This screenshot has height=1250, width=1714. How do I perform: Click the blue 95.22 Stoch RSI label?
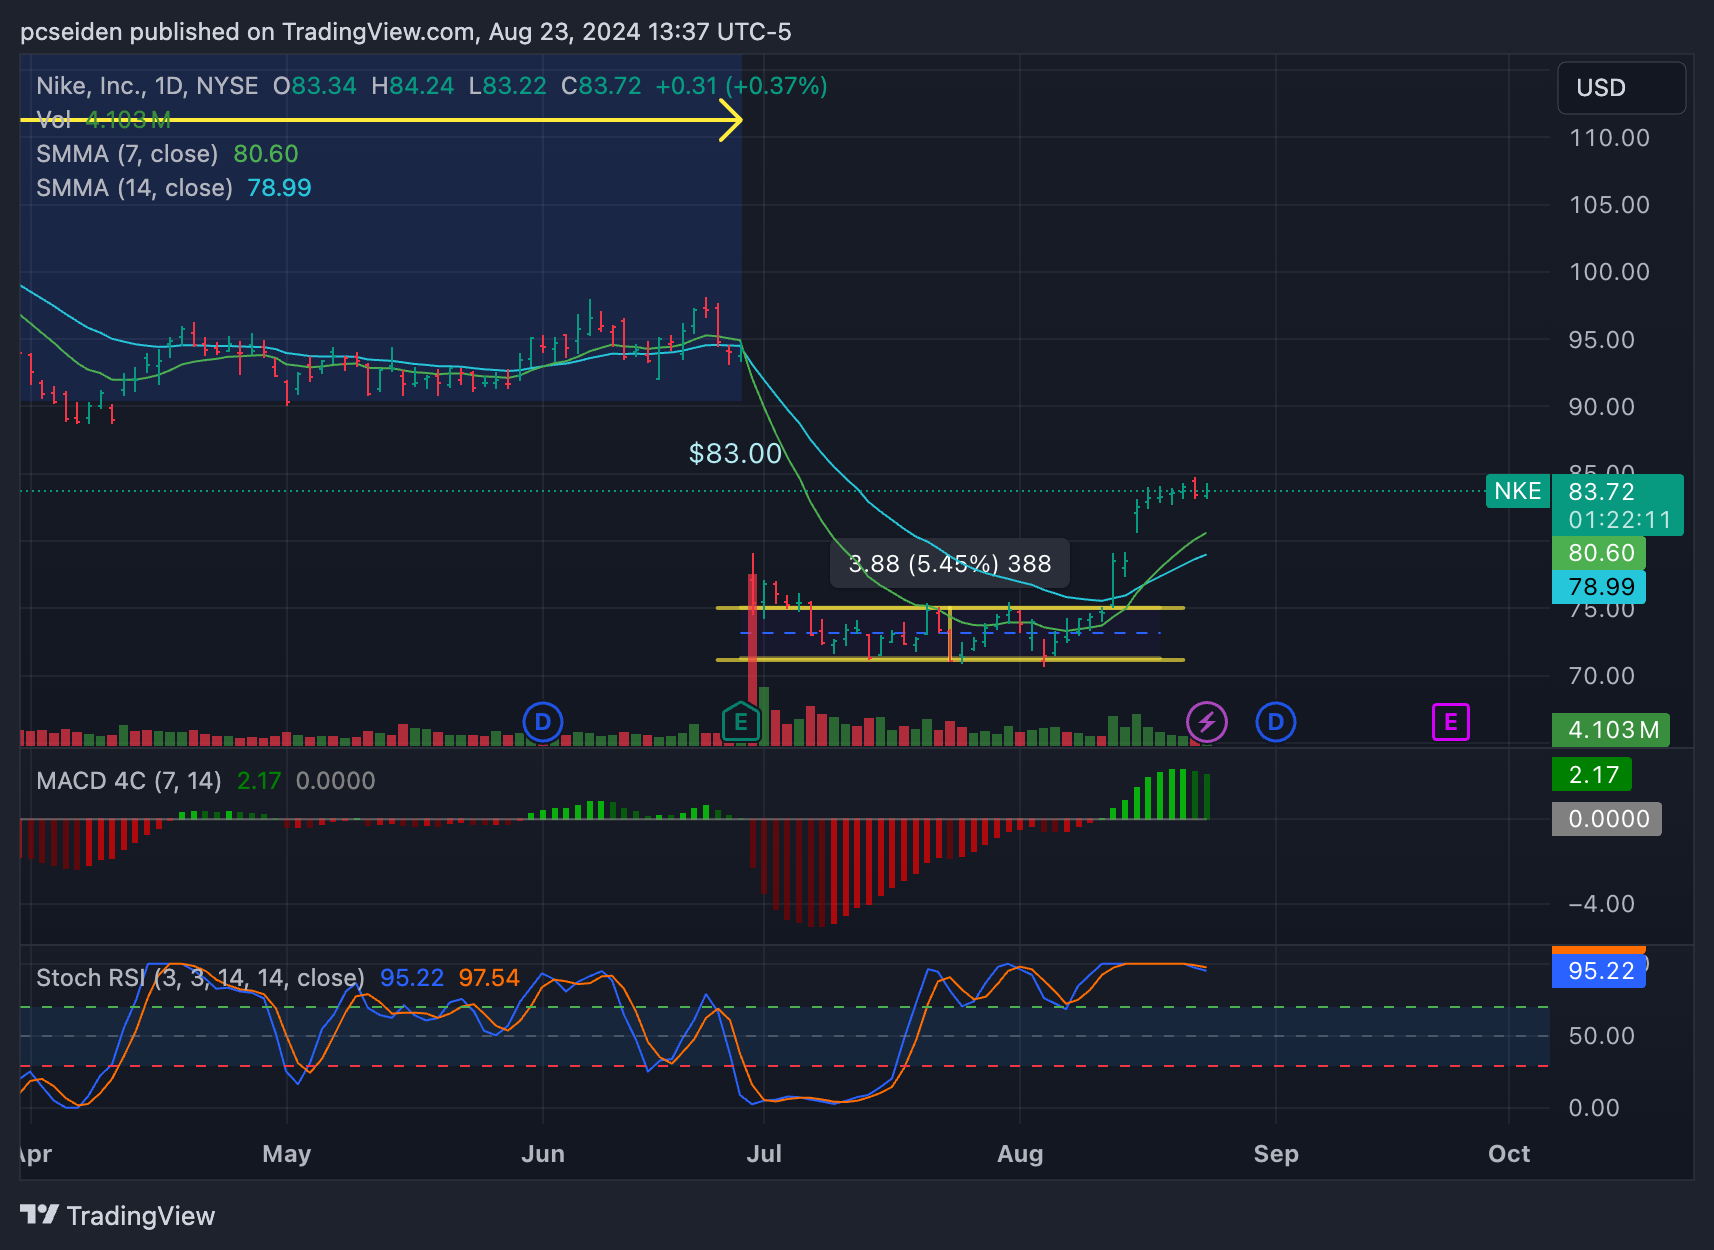coord(1599,971)
